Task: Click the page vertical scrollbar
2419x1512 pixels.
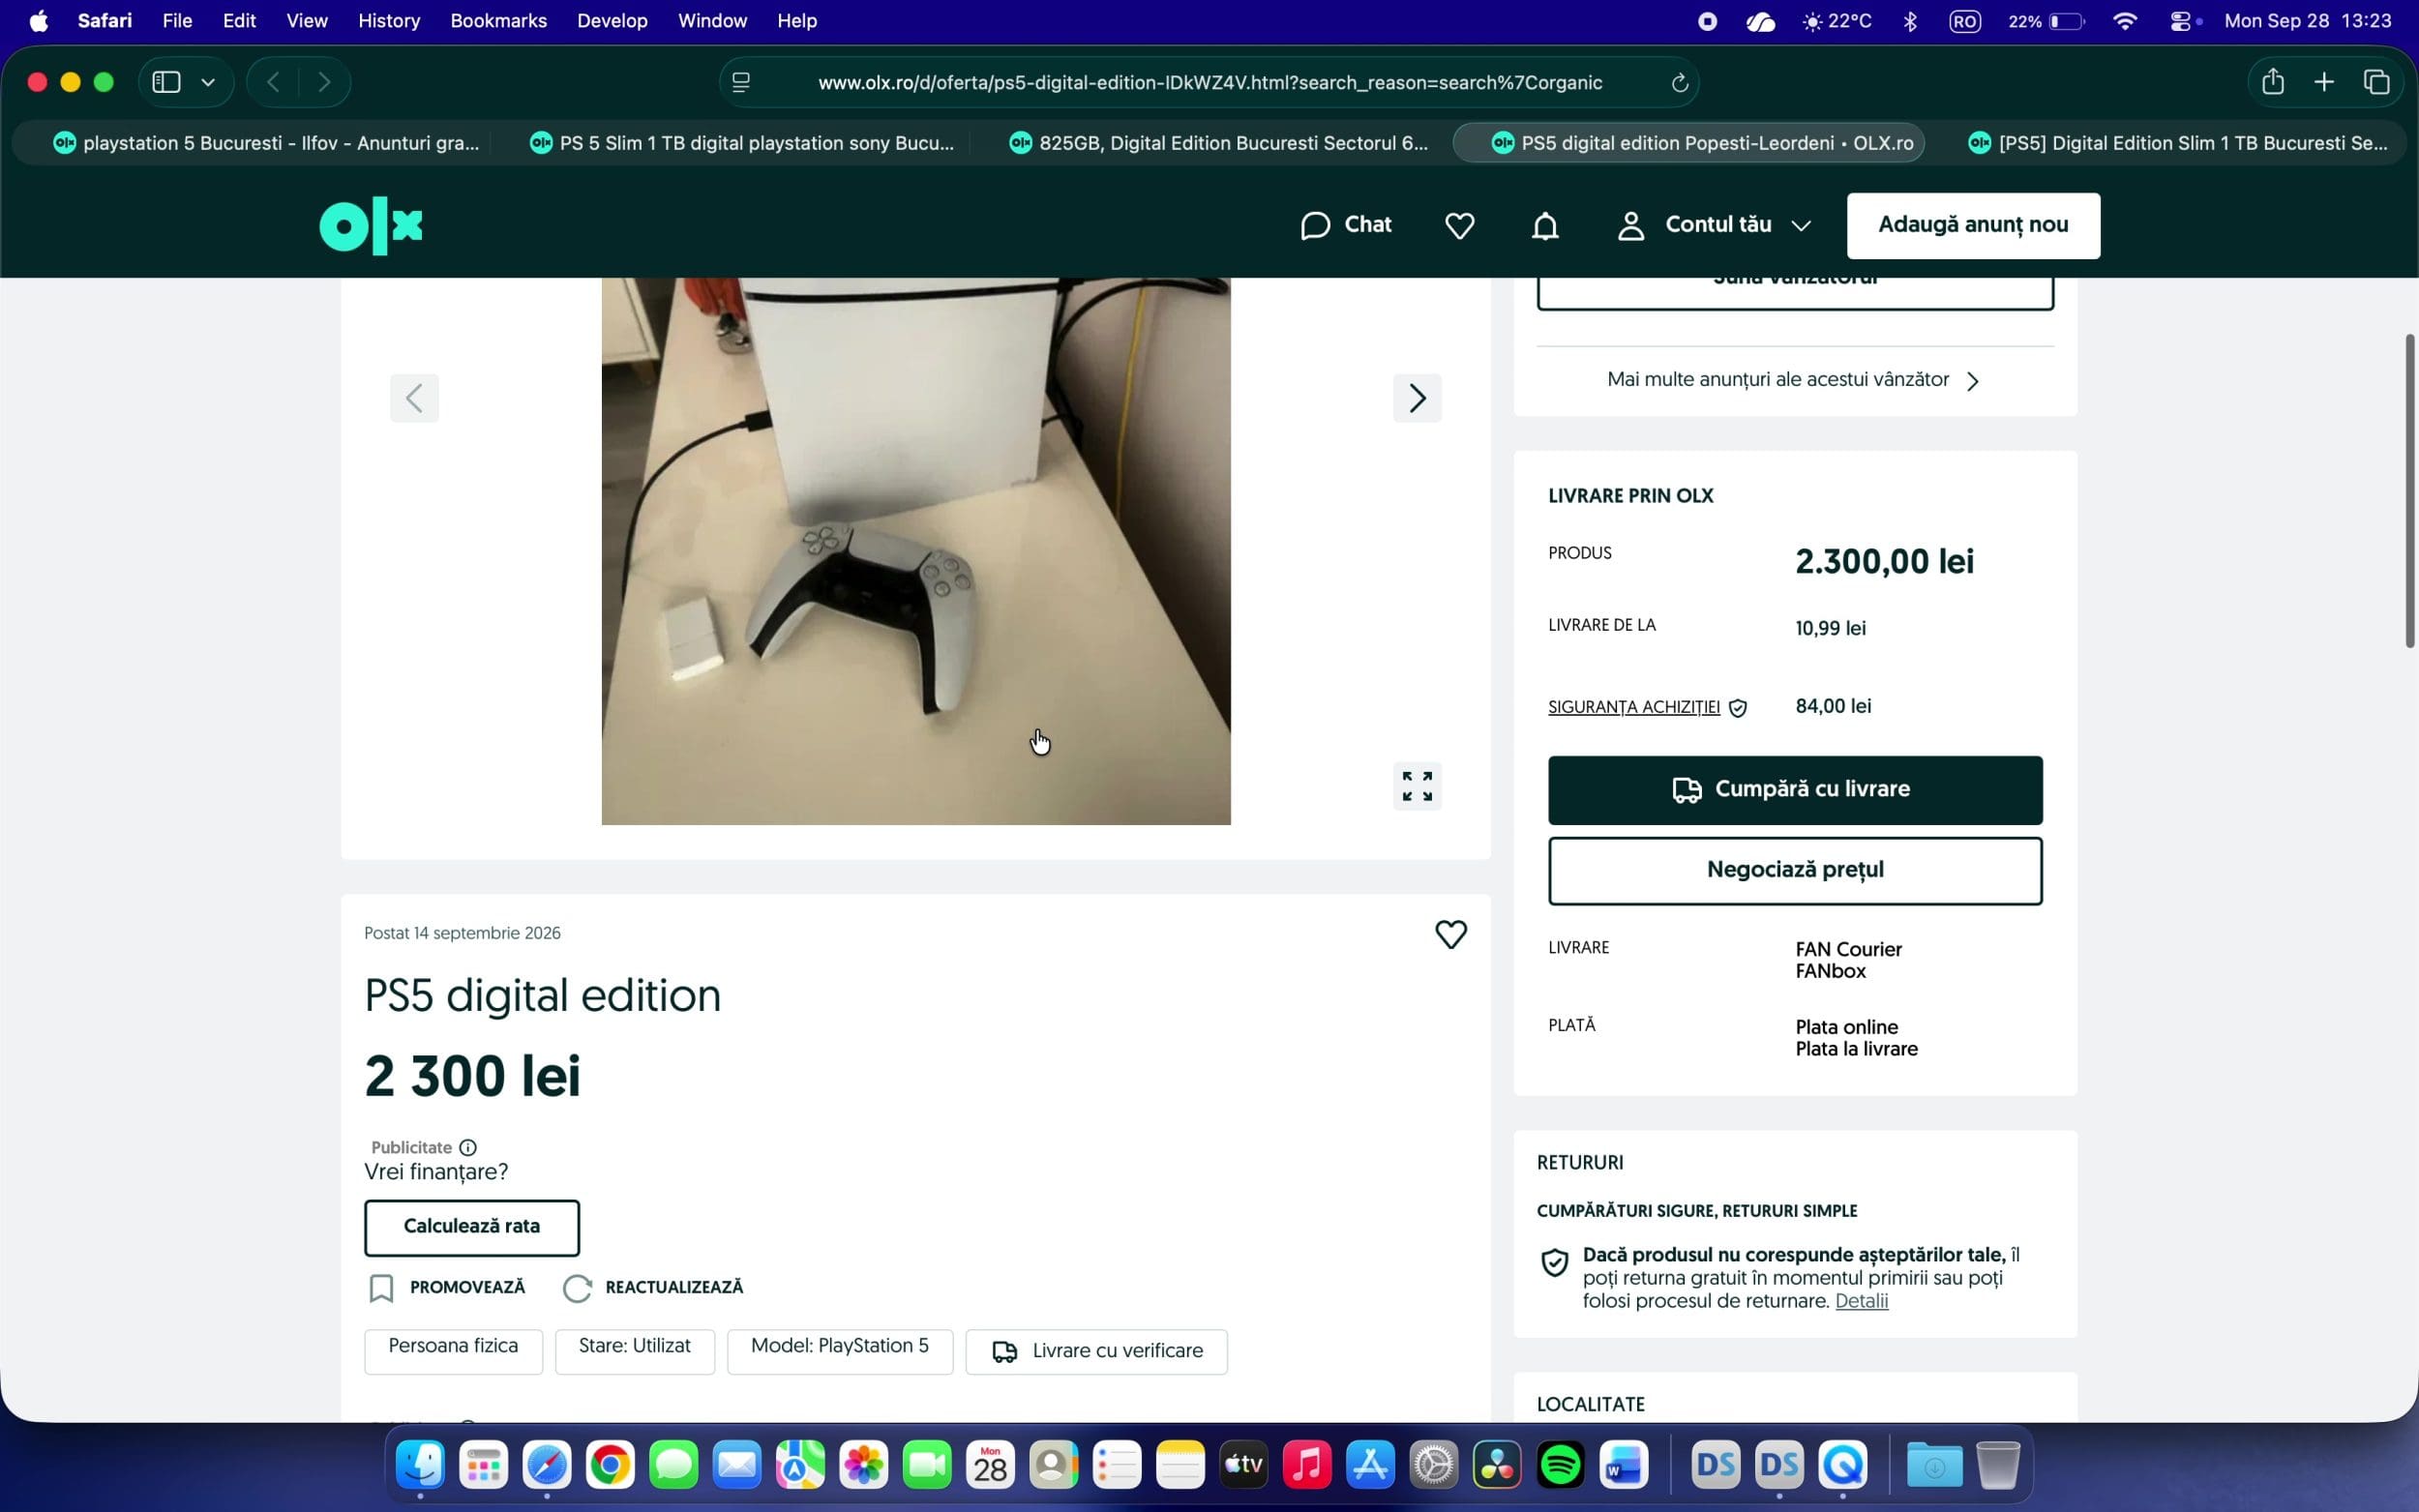Action: (x=2409, y=490)
